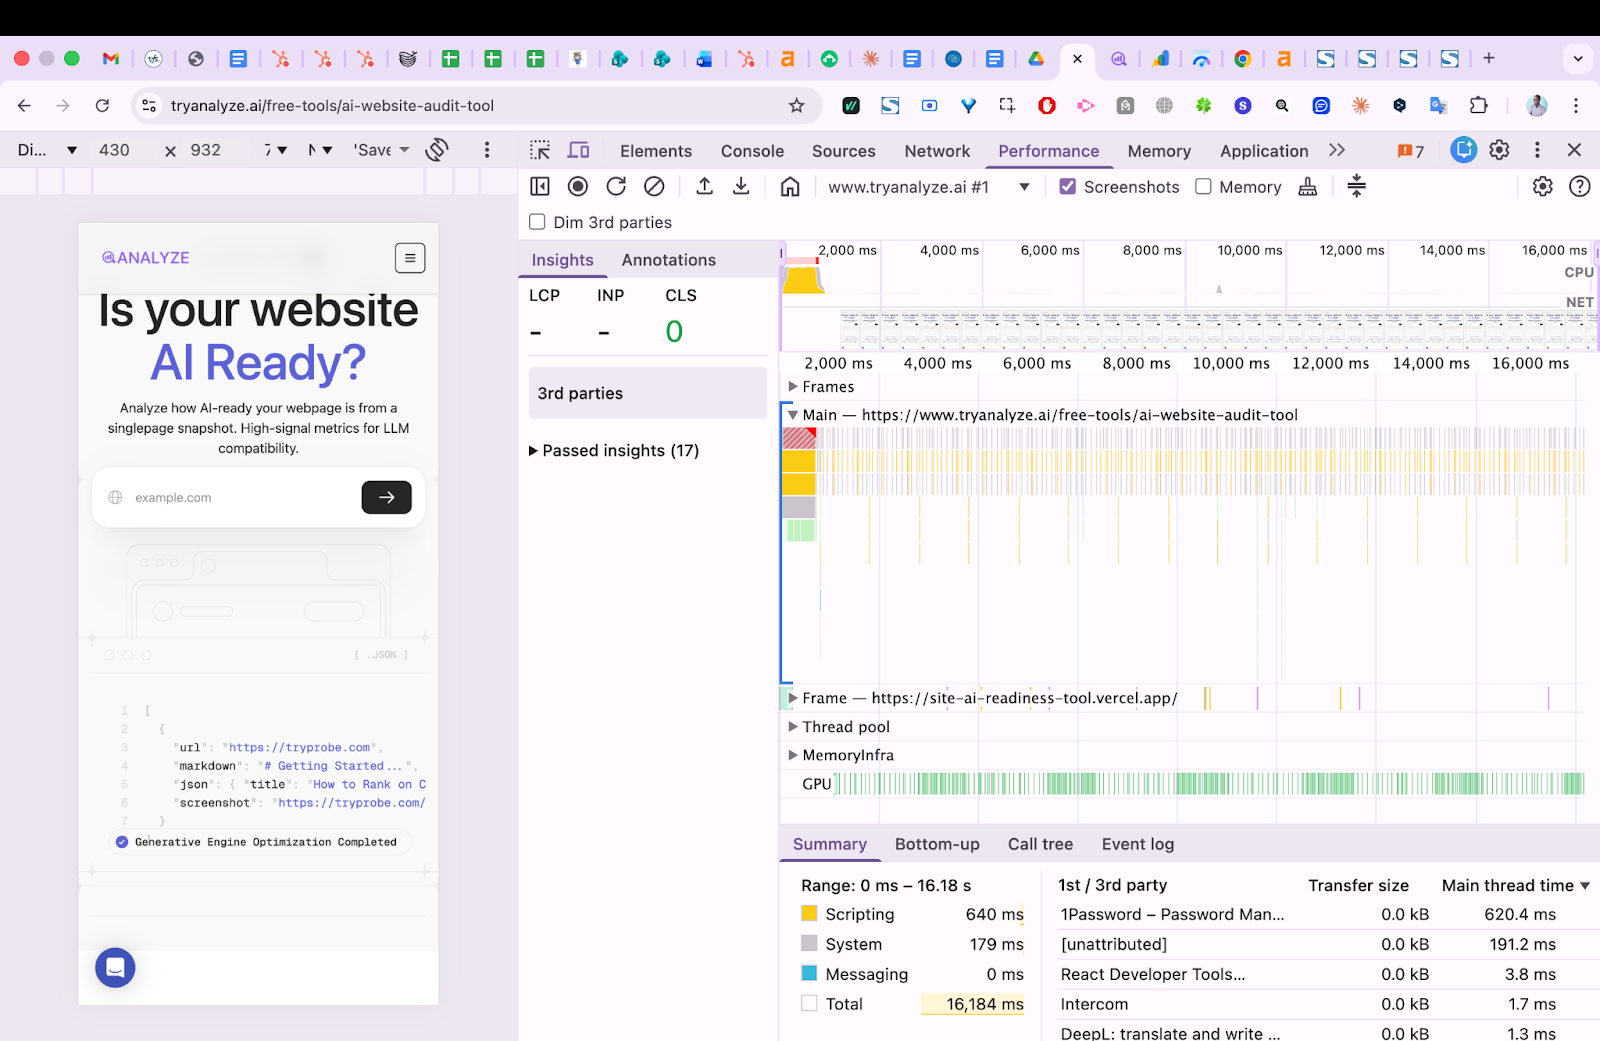1600x1041 pixels.
Task: Click the garbage collection broom icon
Action: tap(1307, 186)
